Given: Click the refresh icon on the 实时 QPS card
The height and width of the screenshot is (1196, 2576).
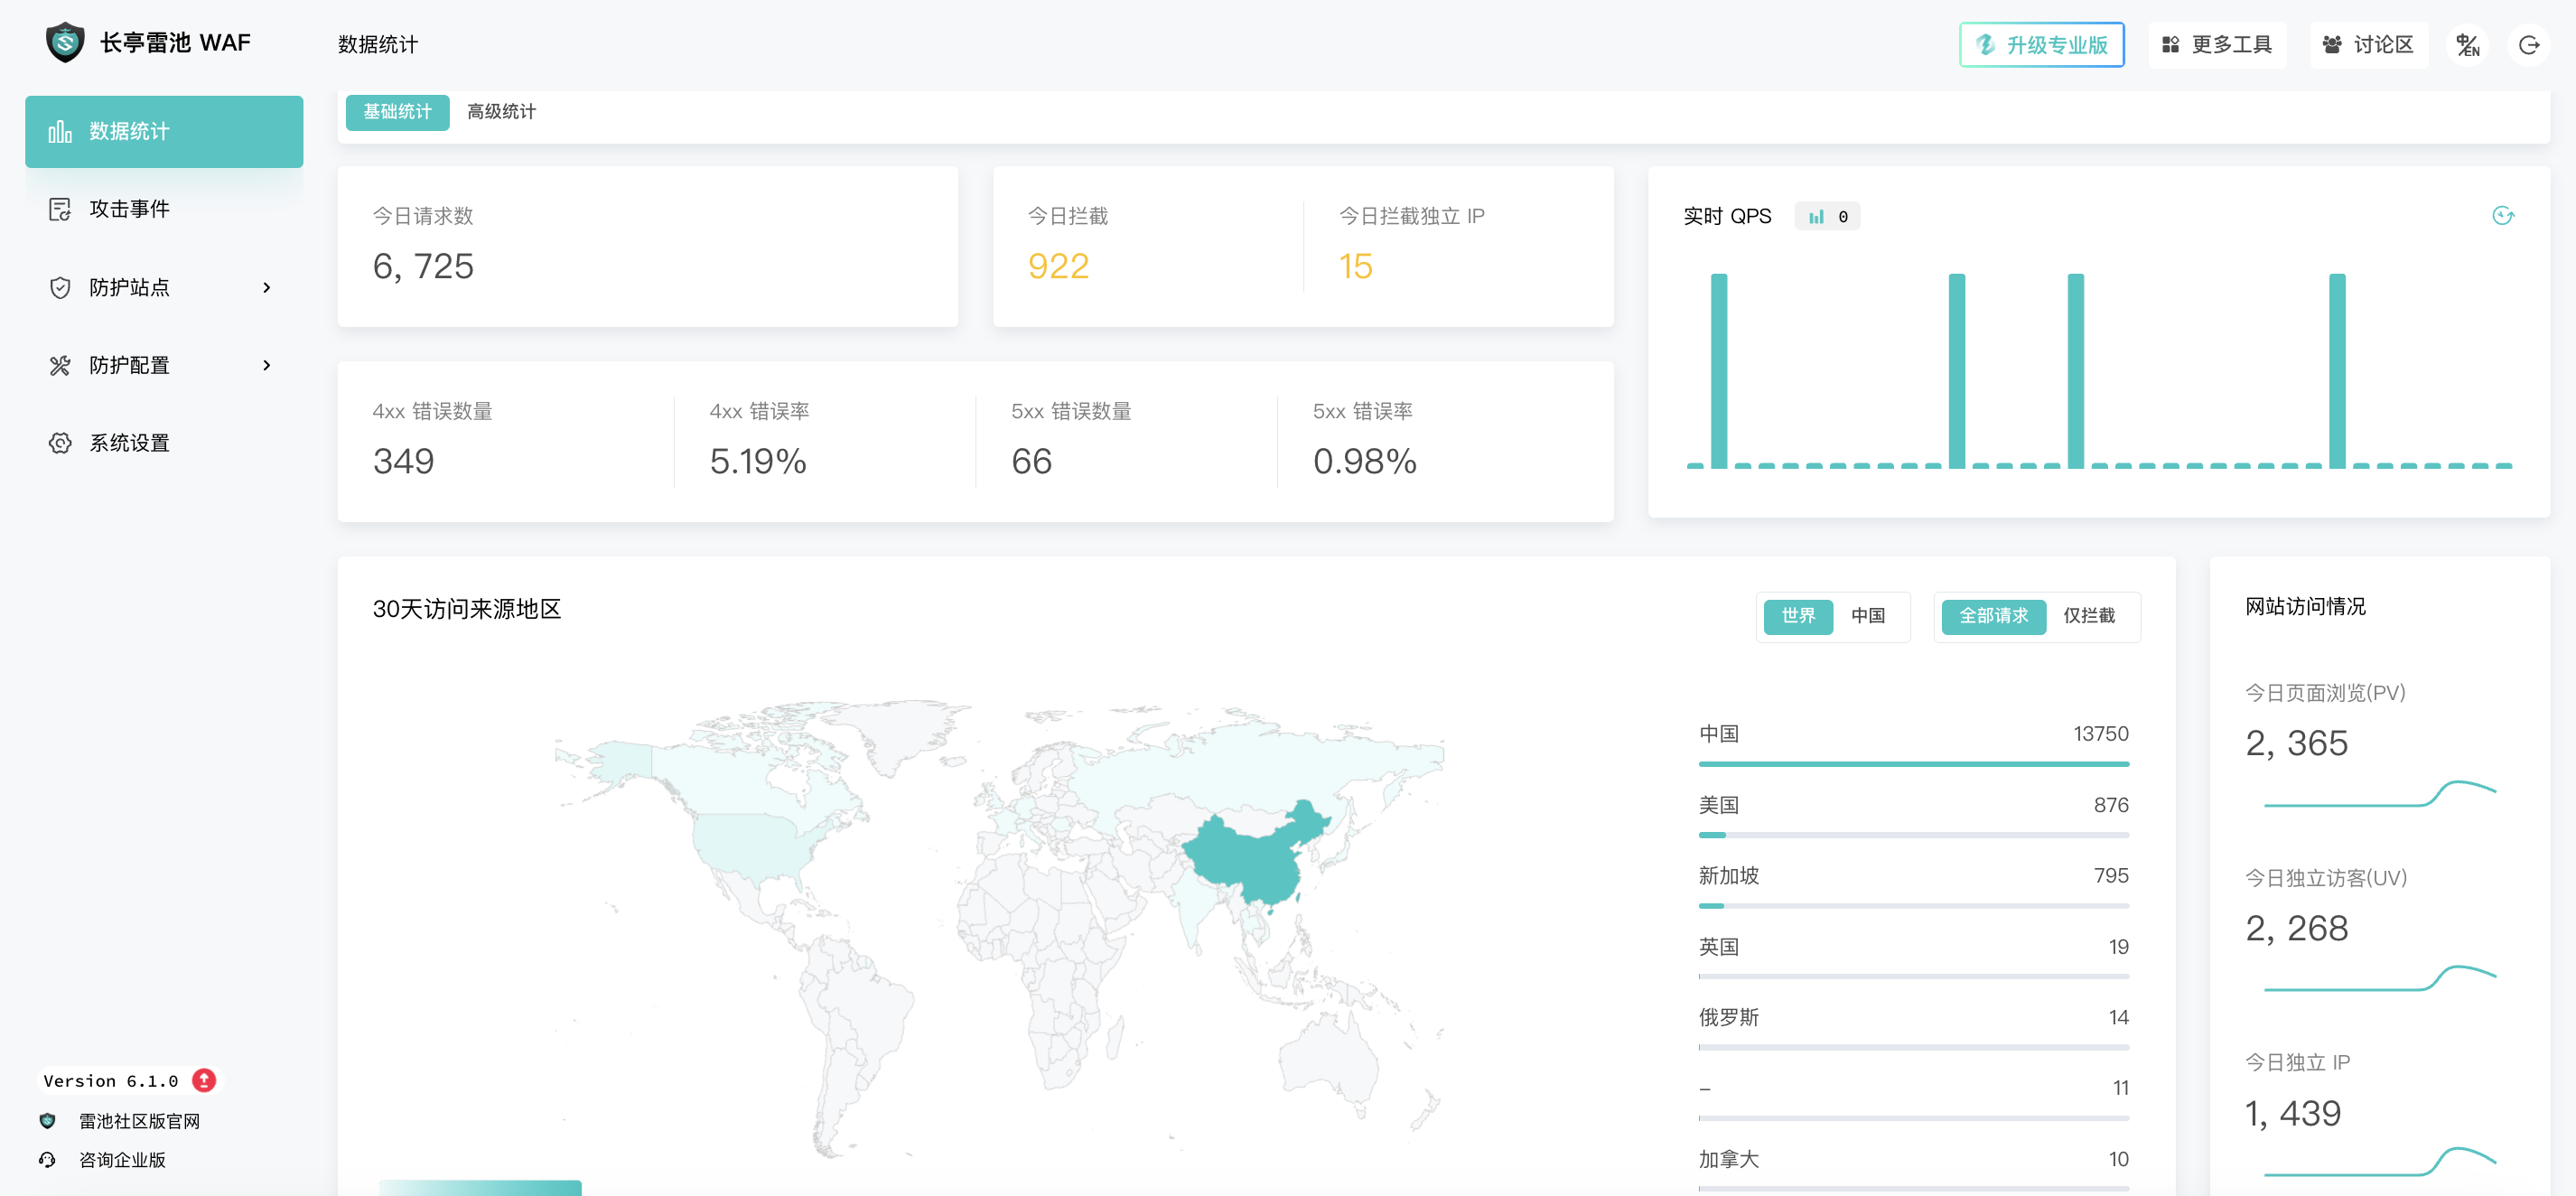Looking at the screenshot, I should [x=2502, y=216].
